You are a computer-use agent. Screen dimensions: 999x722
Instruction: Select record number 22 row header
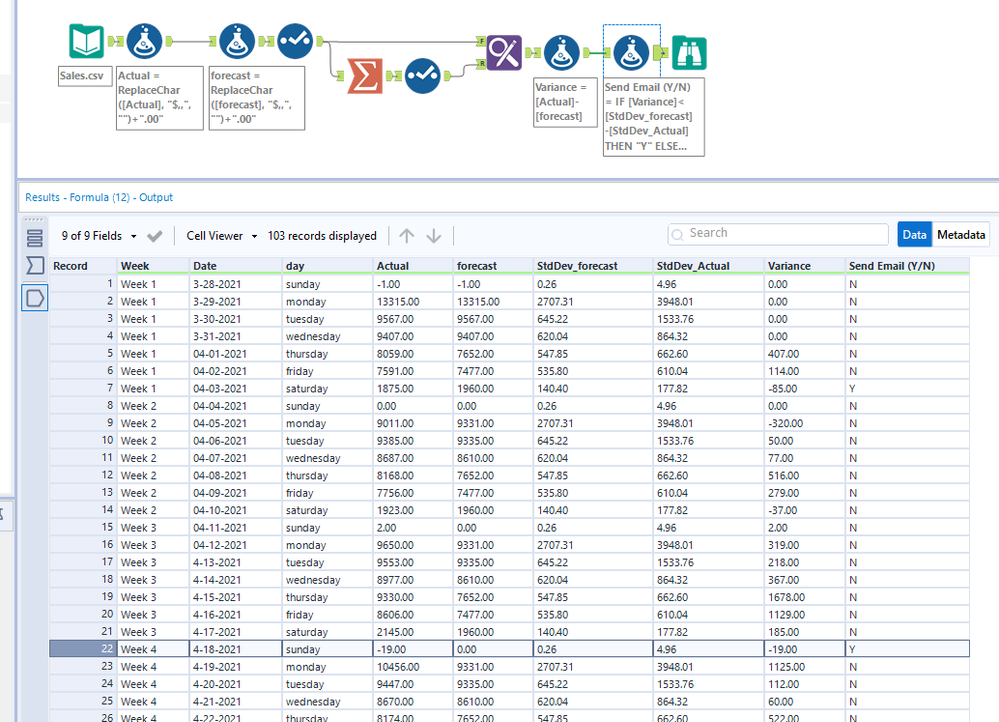coord(83,649)
